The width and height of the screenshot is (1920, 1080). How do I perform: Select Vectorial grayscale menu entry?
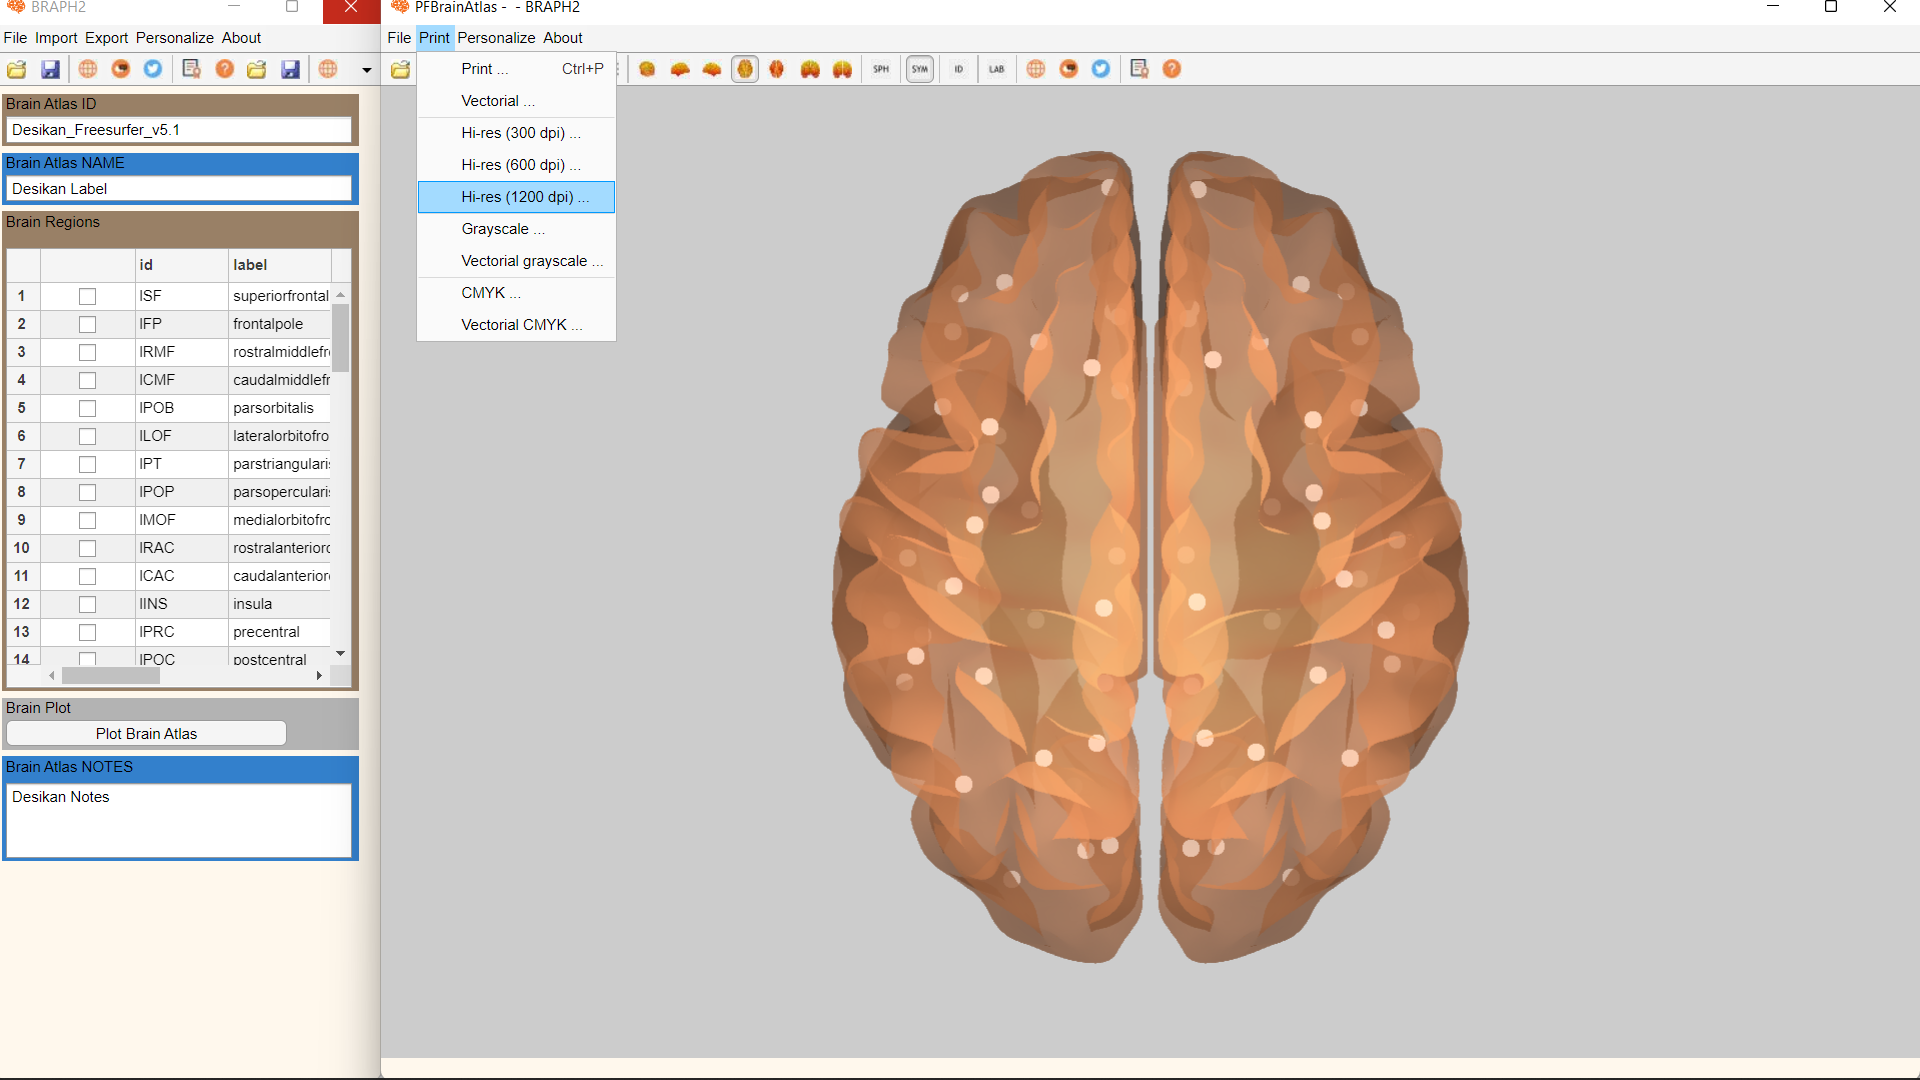point(523,261)
